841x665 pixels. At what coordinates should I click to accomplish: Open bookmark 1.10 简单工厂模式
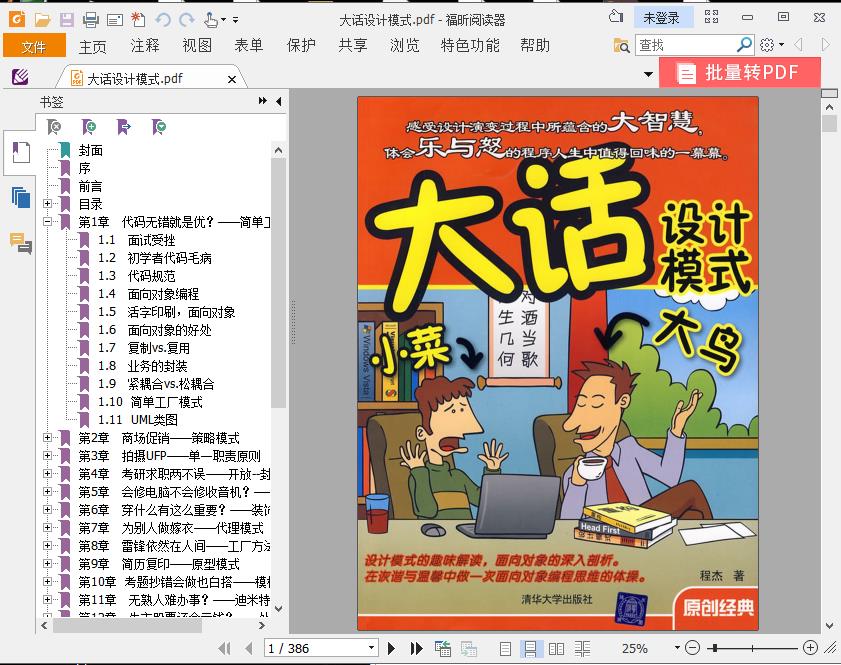150,402
